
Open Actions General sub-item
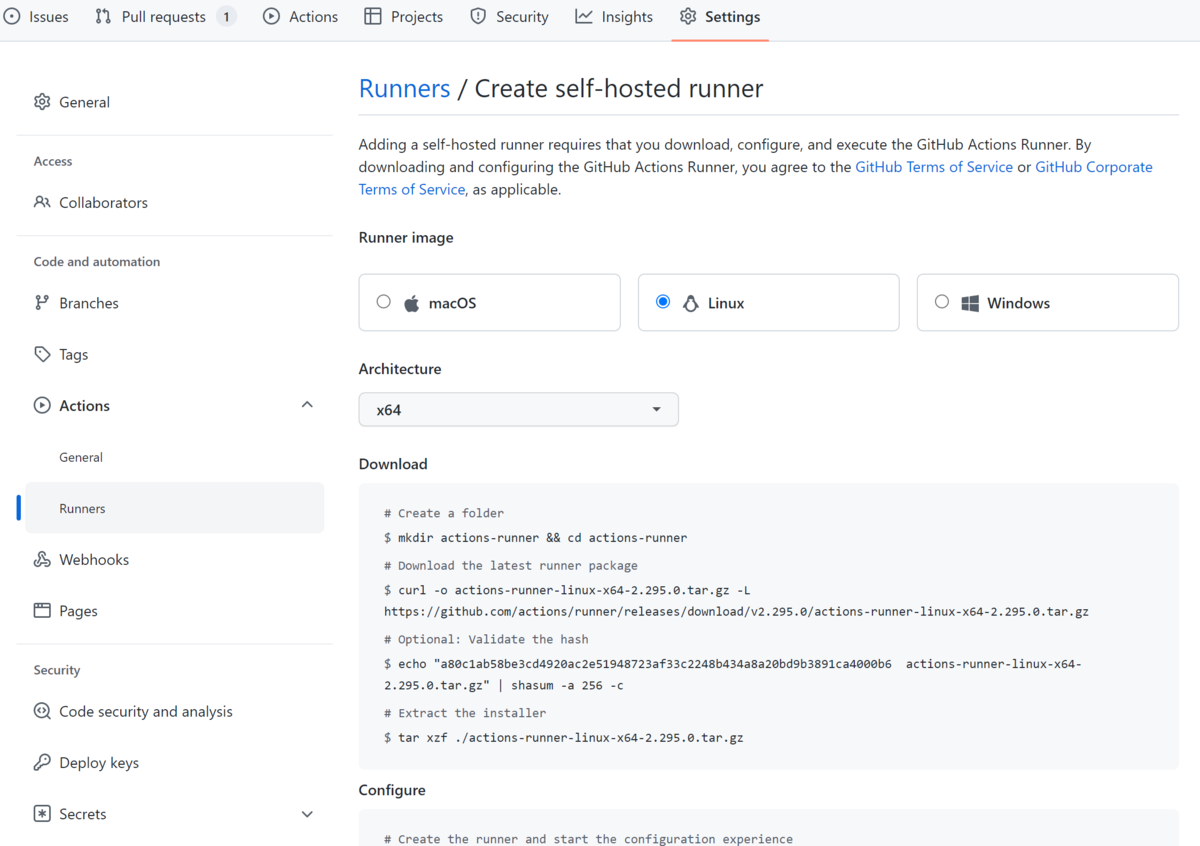coord(81,457)
